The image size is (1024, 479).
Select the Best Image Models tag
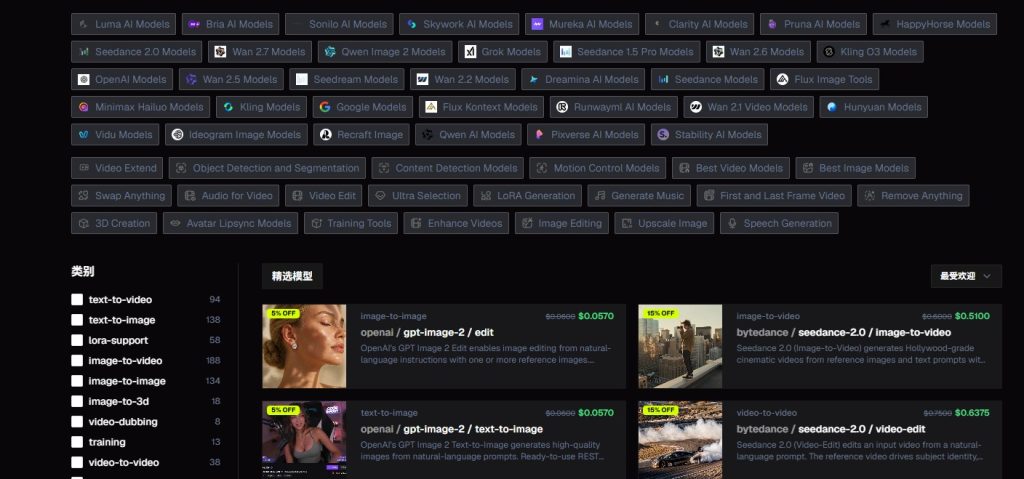(x=855, y=168)
